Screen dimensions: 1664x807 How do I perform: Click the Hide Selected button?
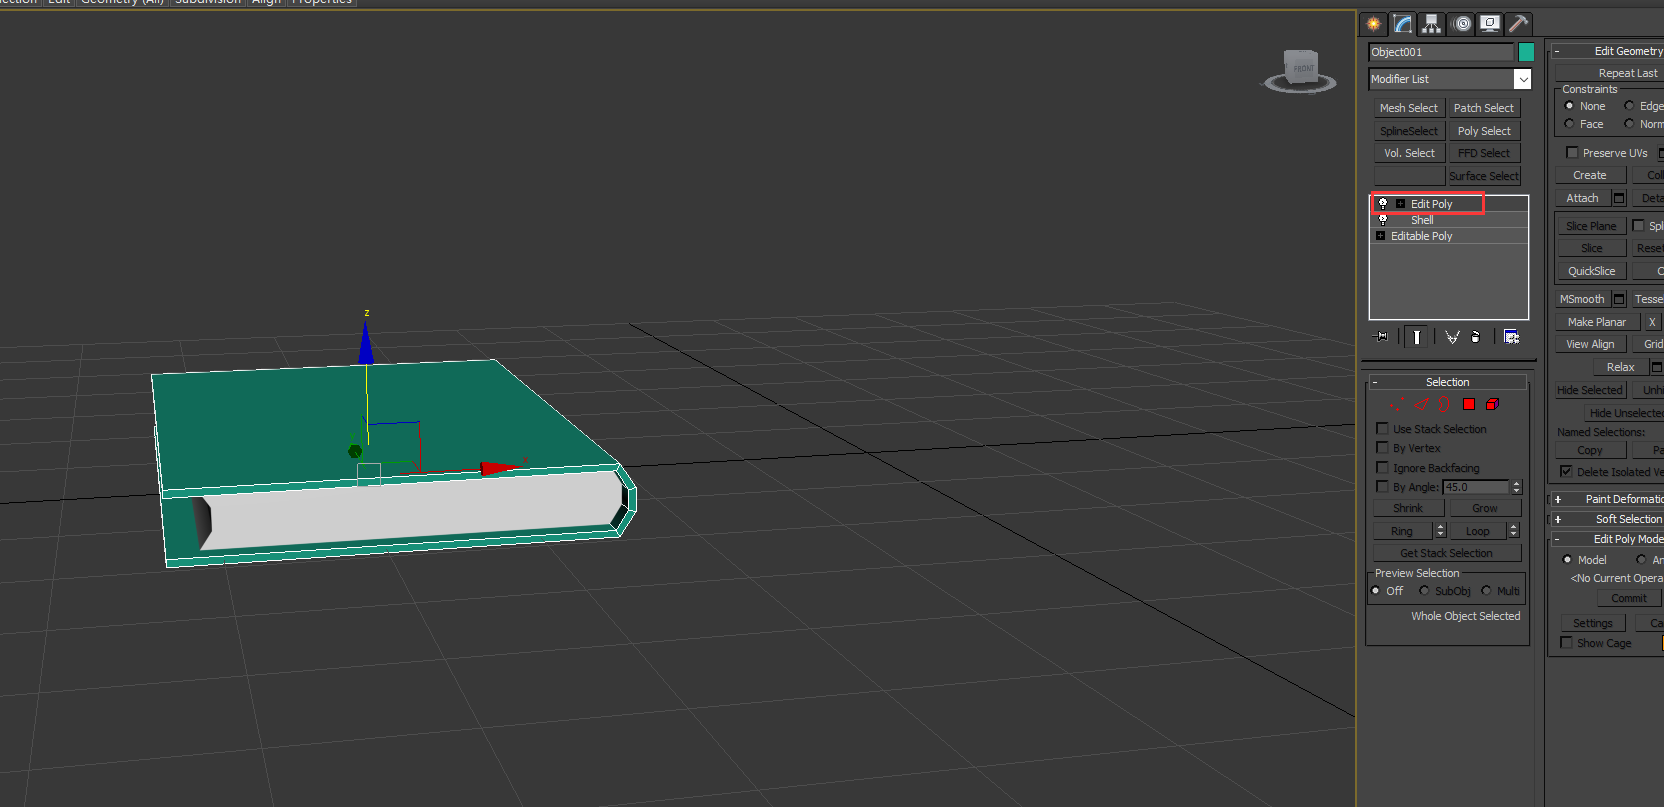(1590, 390)
